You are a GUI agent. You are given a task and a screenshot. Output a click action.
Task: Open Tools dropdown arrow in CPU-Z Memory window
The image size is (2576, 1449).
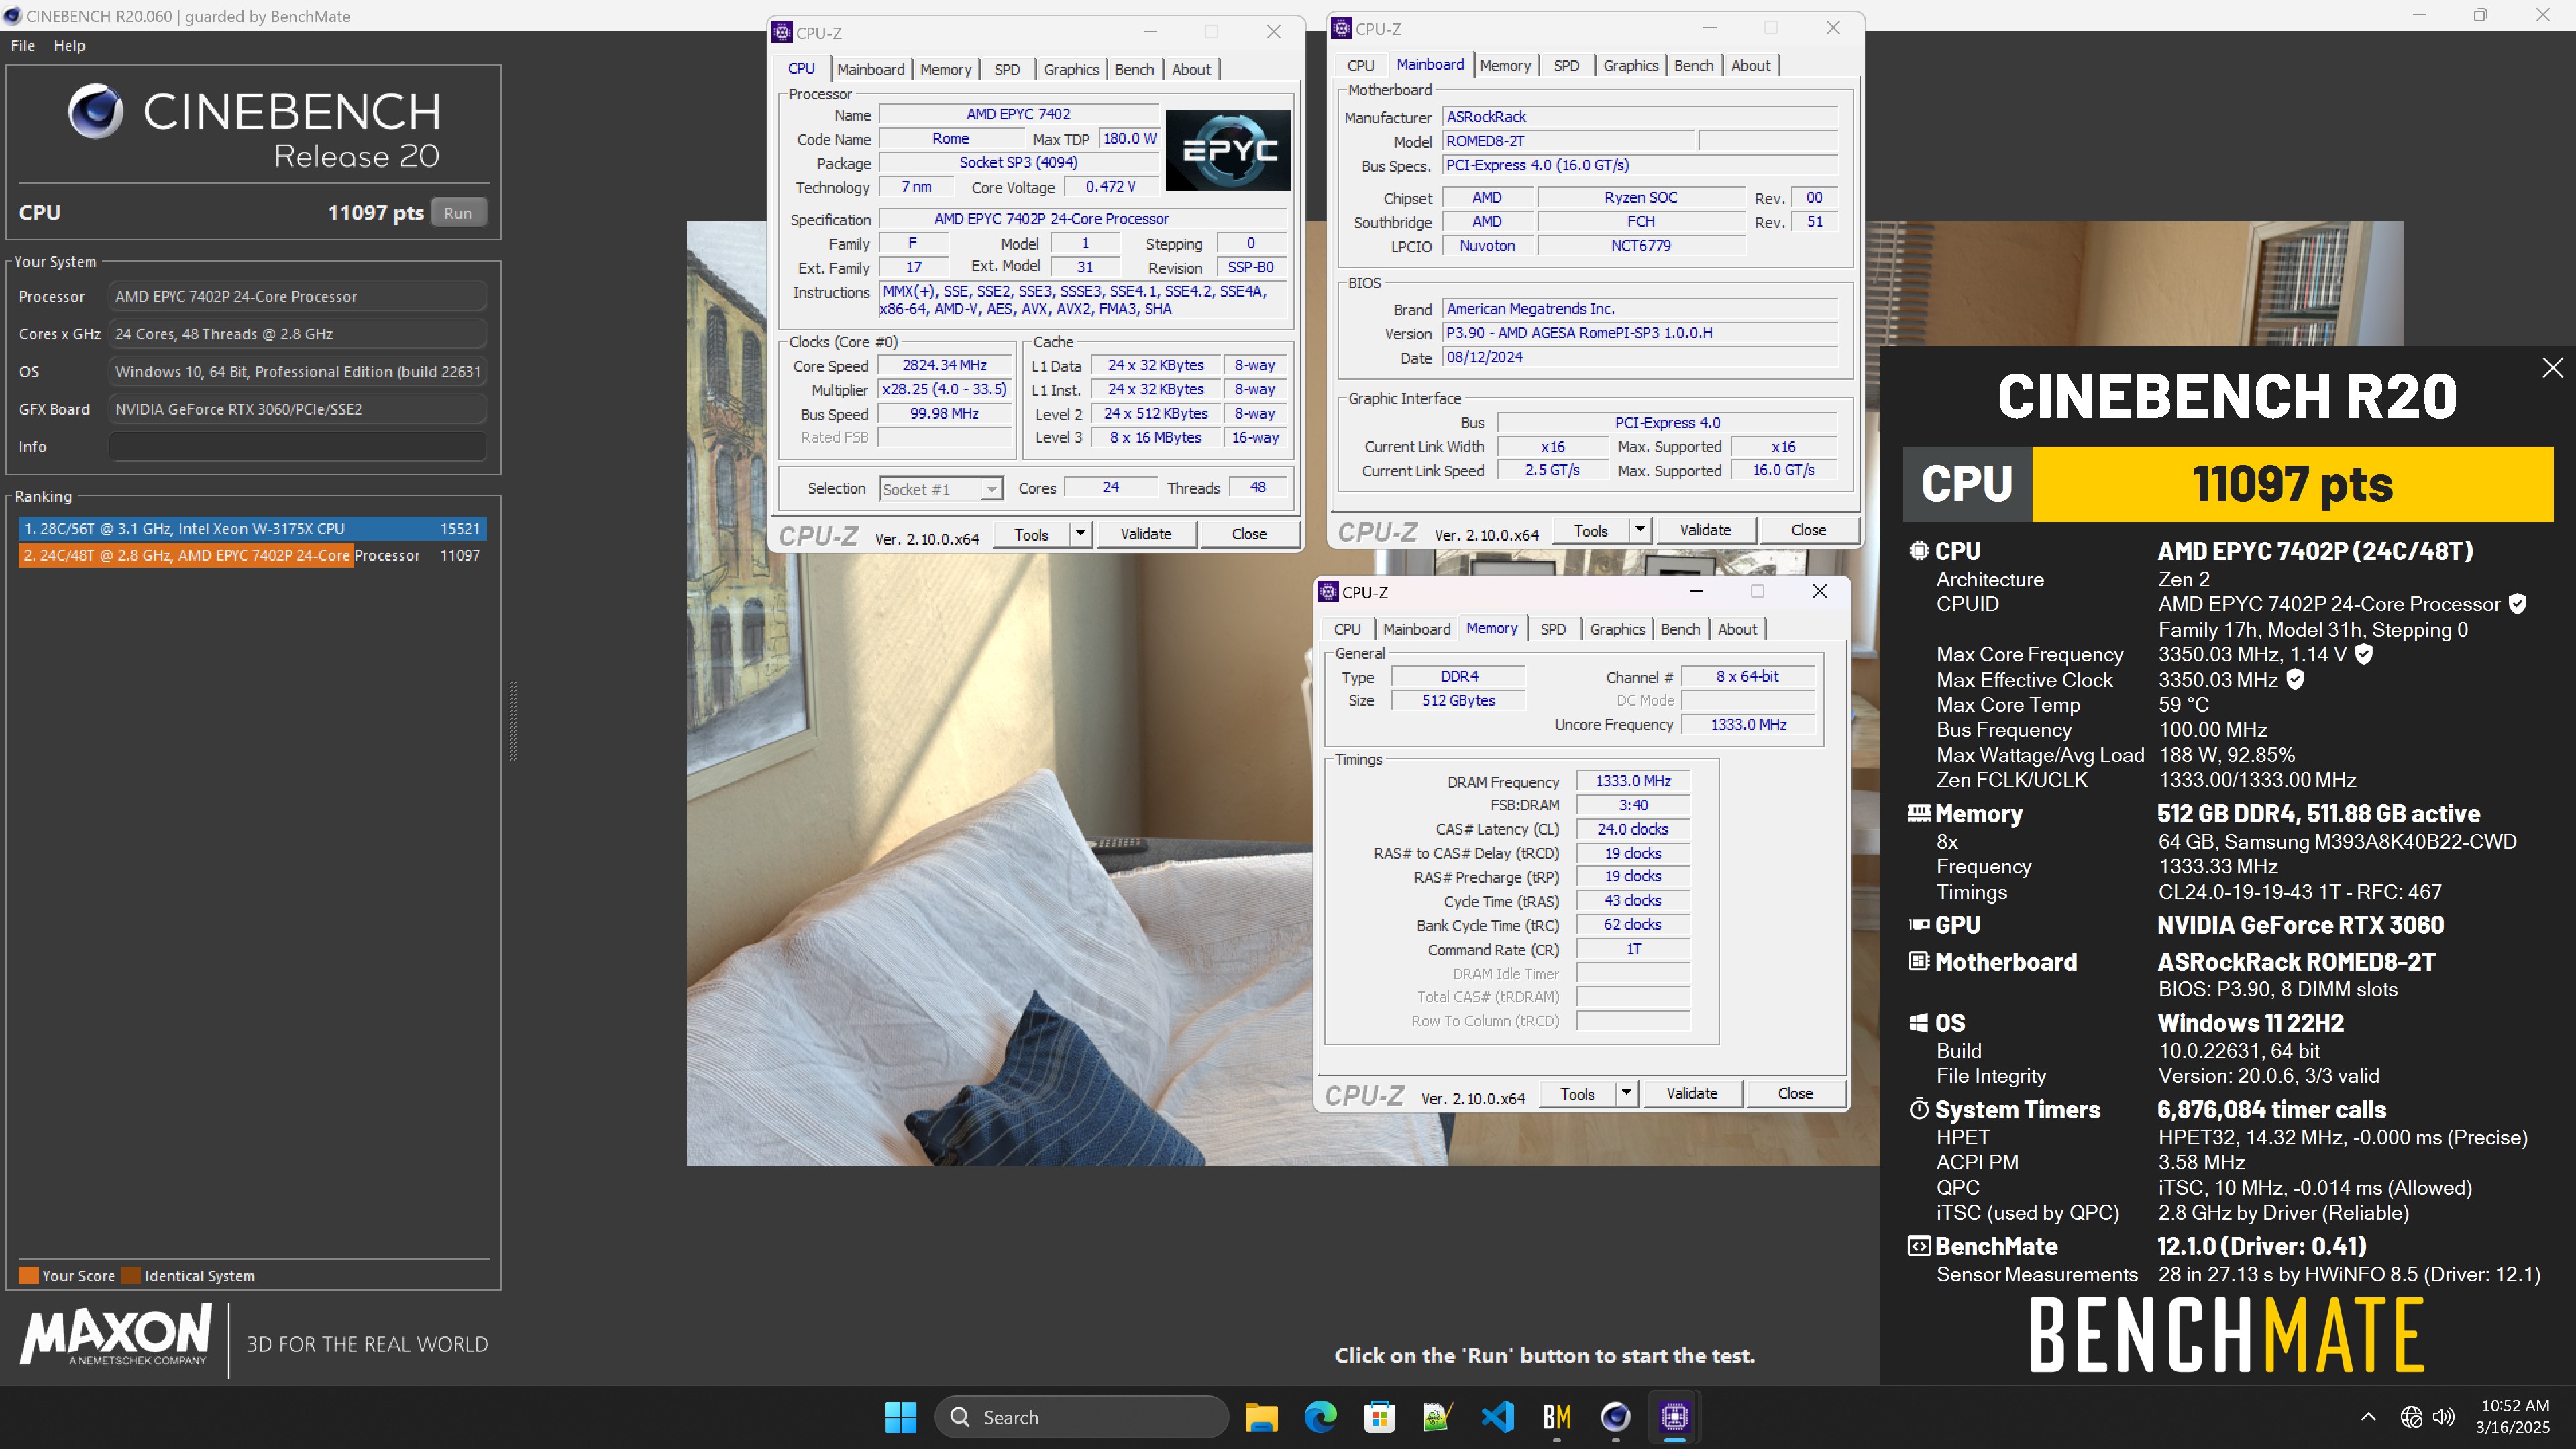(1626, 1093)
